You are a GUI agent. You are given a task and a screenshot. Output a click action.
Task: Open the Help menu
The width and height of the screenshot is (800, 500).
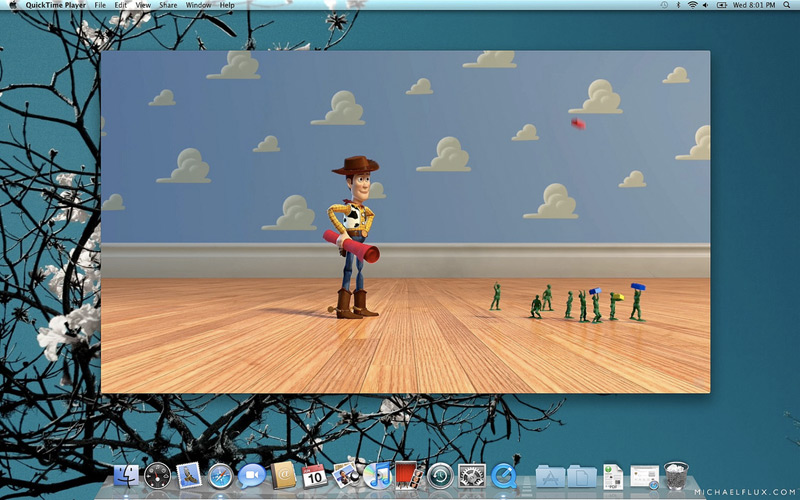(x=227, y=5)
